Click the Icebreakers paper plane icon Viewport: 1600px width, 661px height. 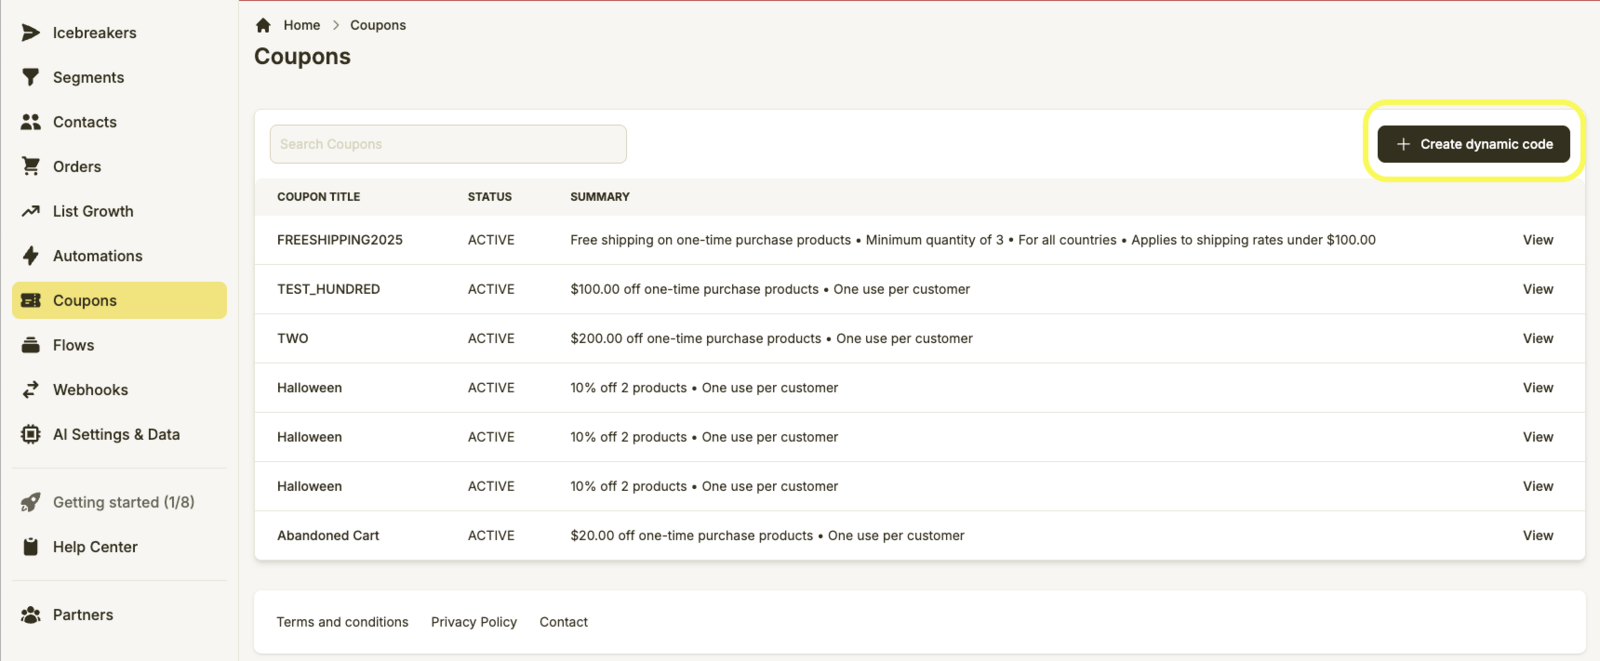pos(31,33)
